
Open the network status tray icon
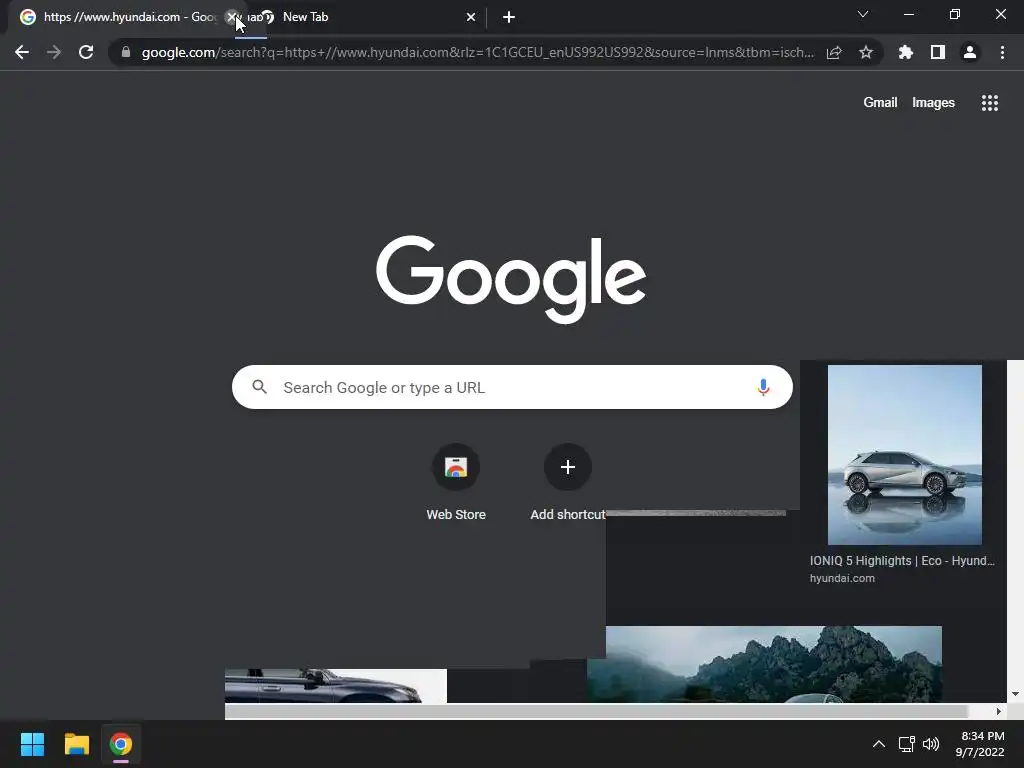coord(906,744)
